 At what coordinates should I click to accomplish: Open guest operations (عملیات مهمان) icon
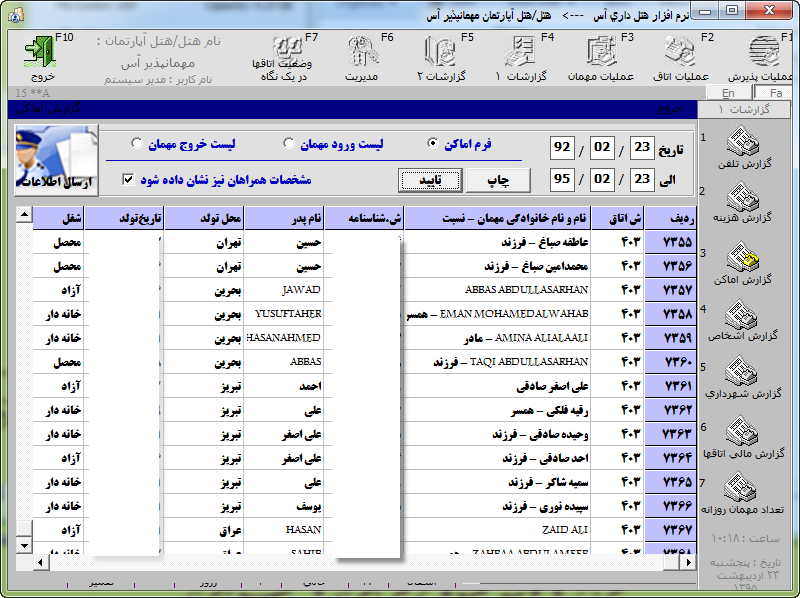(x=601, y=50)
